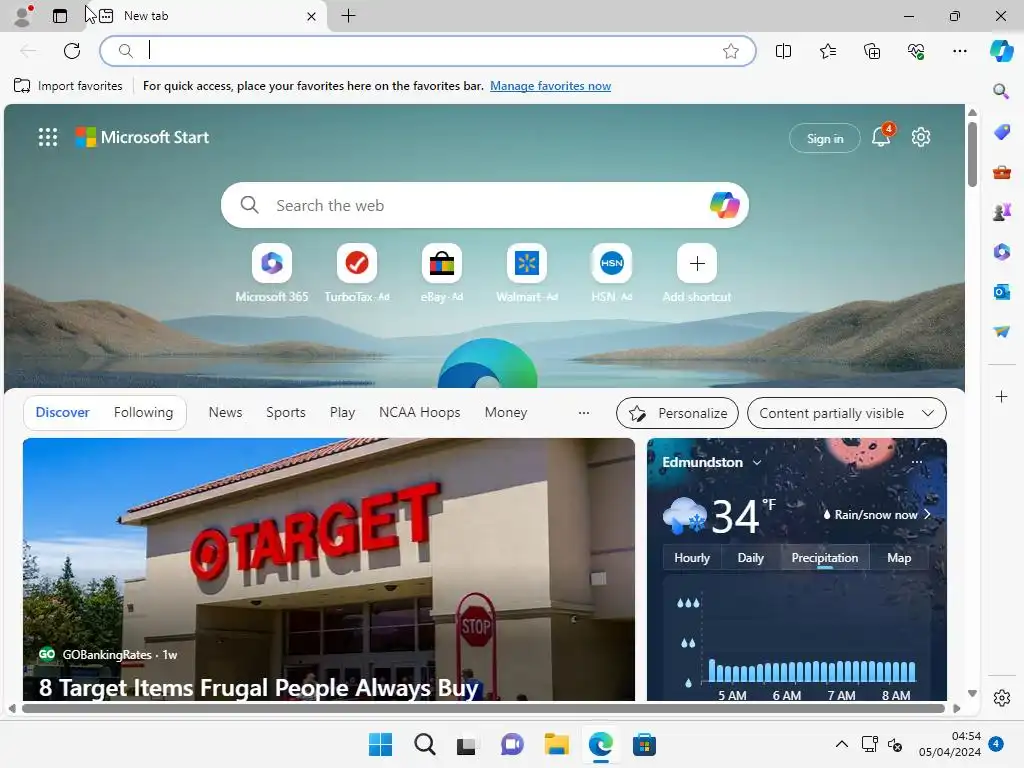Open Windows Start menu

pyautogui.click(x=380, y=744)
